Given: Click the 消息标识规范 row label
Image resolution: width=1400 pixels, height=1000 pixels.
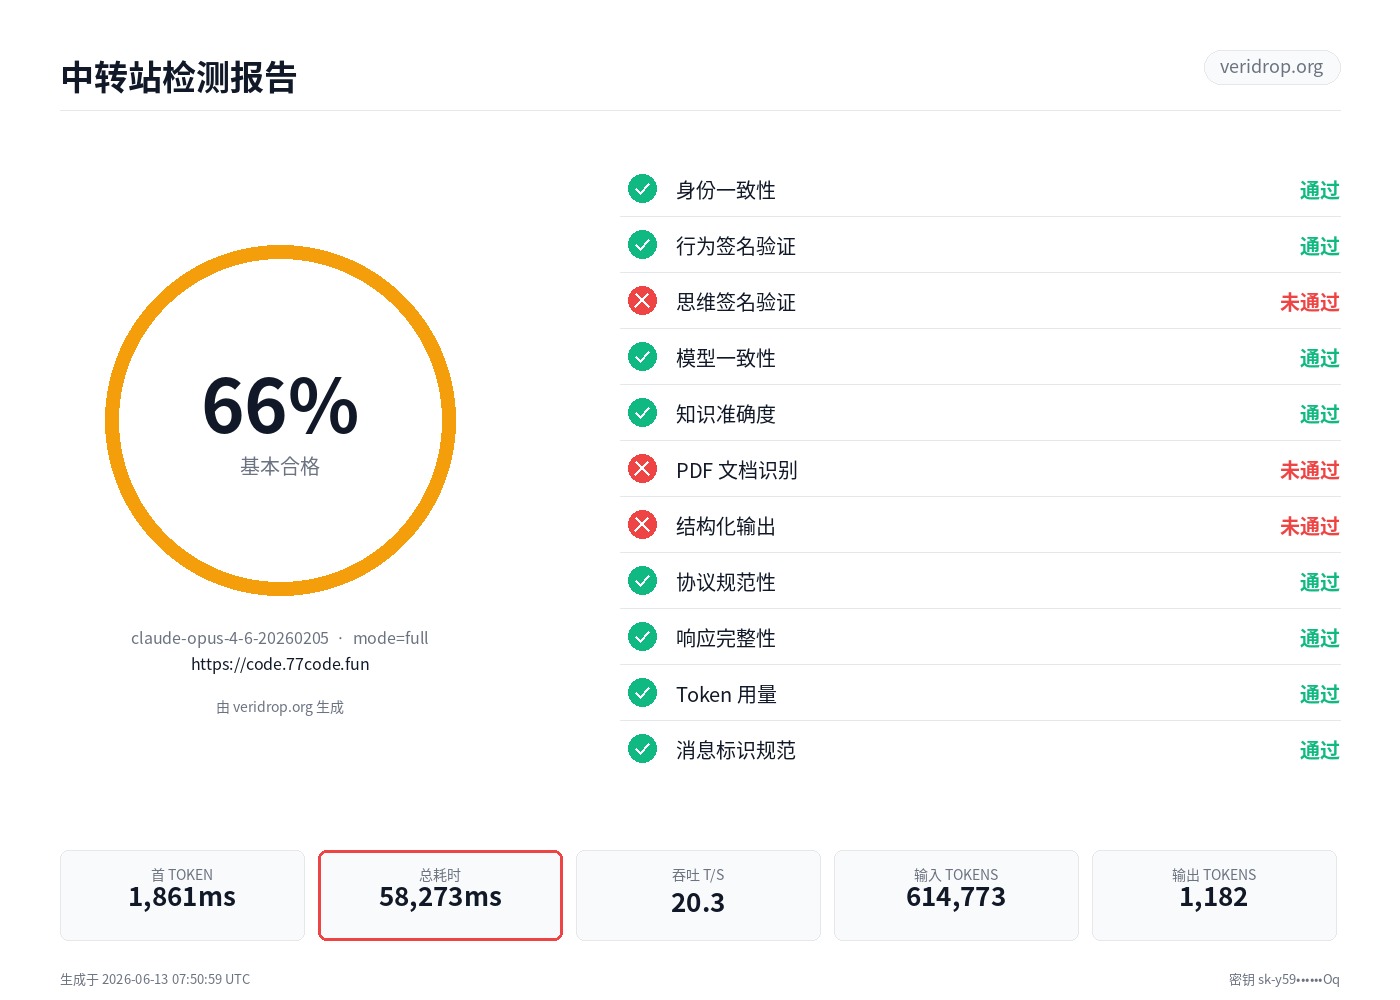Looking at the screenshot, I should coord(736,750).
